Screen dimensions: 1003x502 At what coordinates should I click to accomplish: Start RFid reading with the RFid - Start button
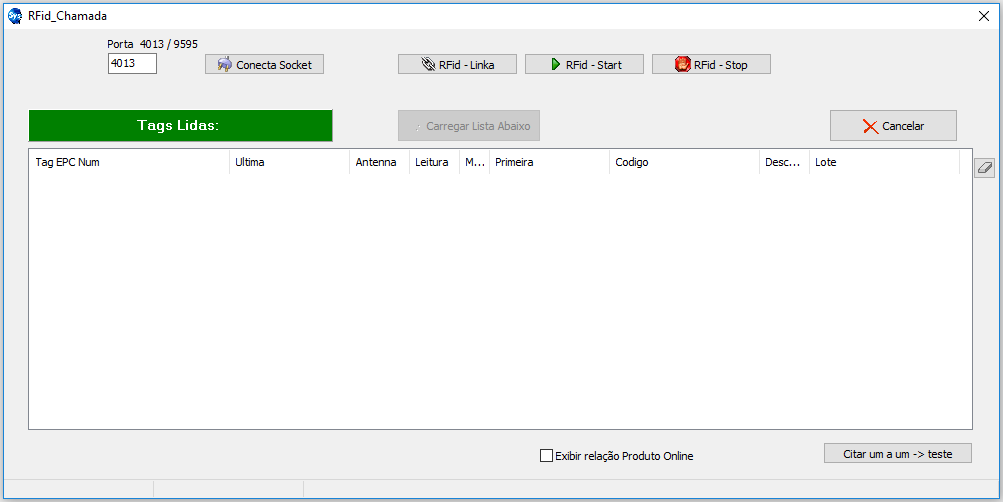click(x=584, y=64)
